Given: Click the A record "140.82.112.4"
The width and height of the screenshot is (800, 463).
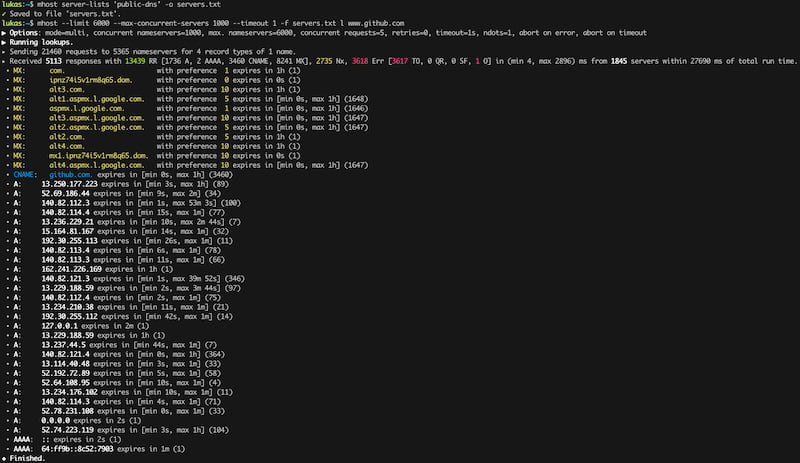Looking at the screenshot, I should 65,298.
